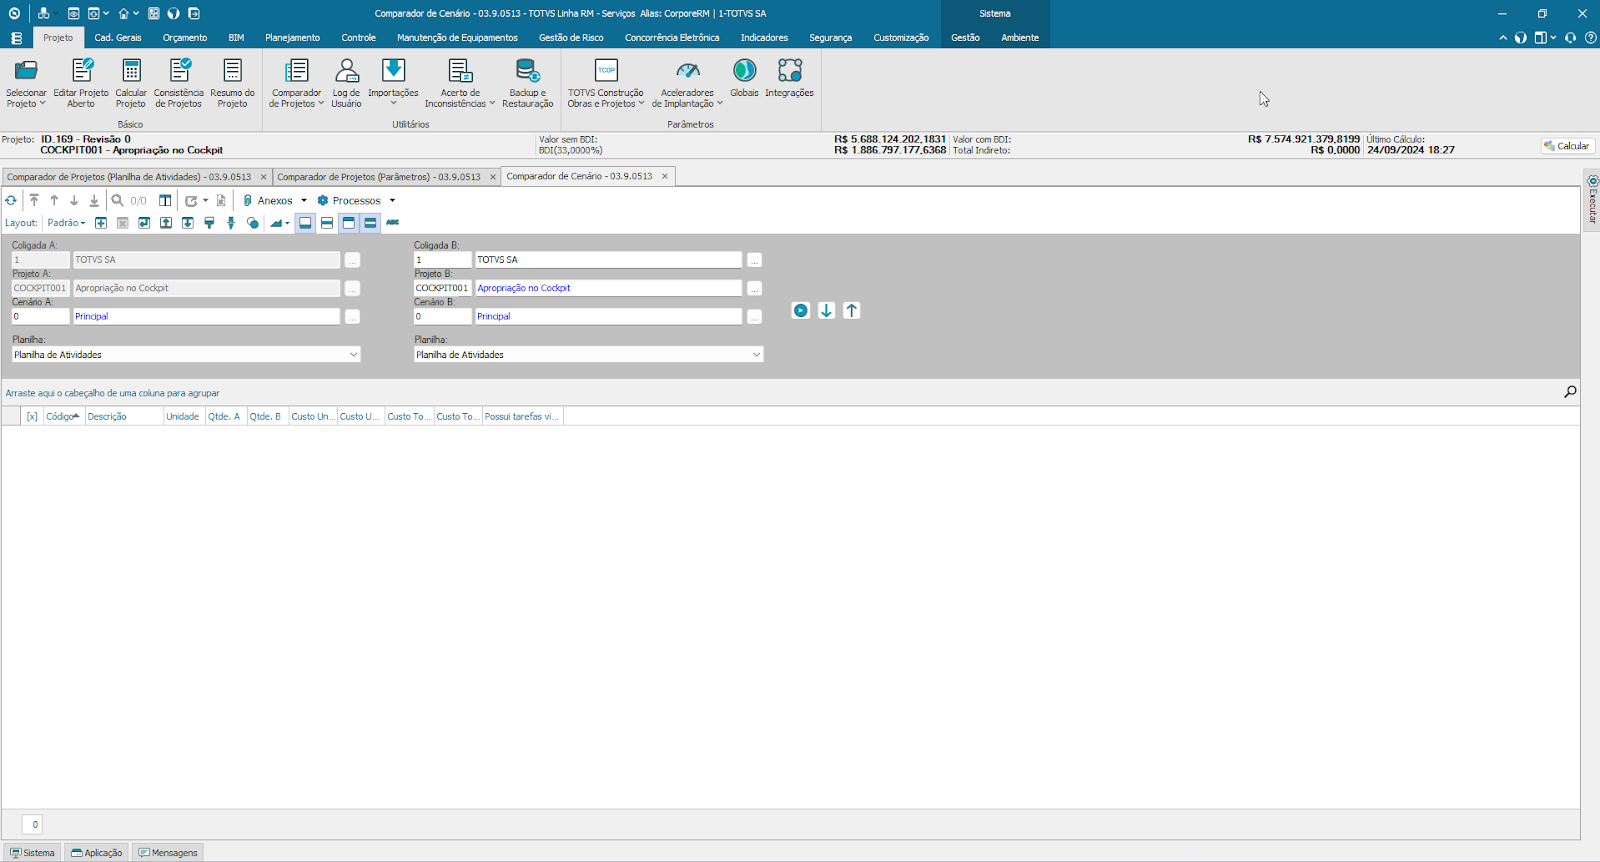Click grid search magnifier at right
The width and height of the screenshot is (1600, 862).
(x=1570, y=392)
